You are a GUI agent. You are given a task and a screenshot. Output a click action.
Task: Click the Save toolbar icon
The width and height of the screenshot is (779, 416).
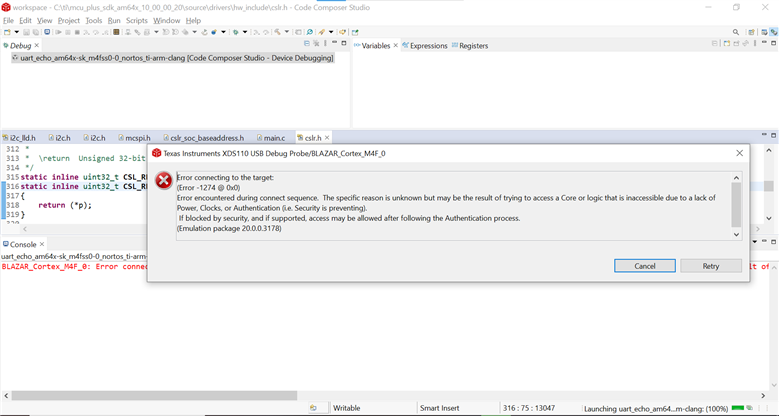[26, 32]
